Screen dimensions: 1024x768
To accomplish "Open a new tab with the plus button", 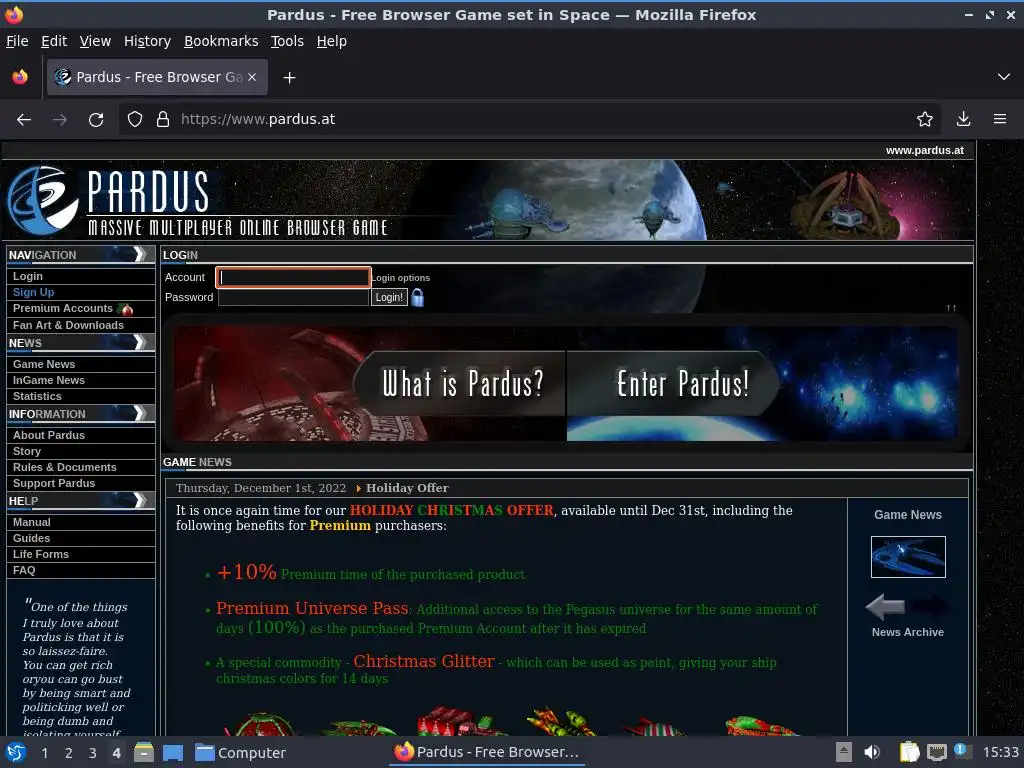I will (x=289, y=78).
